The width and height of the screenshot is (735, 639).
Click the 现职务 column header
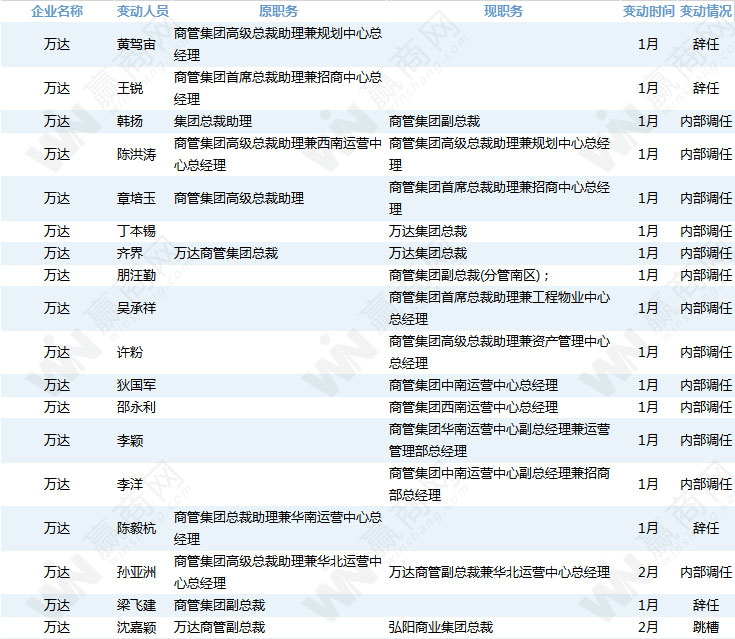point(503,11)
